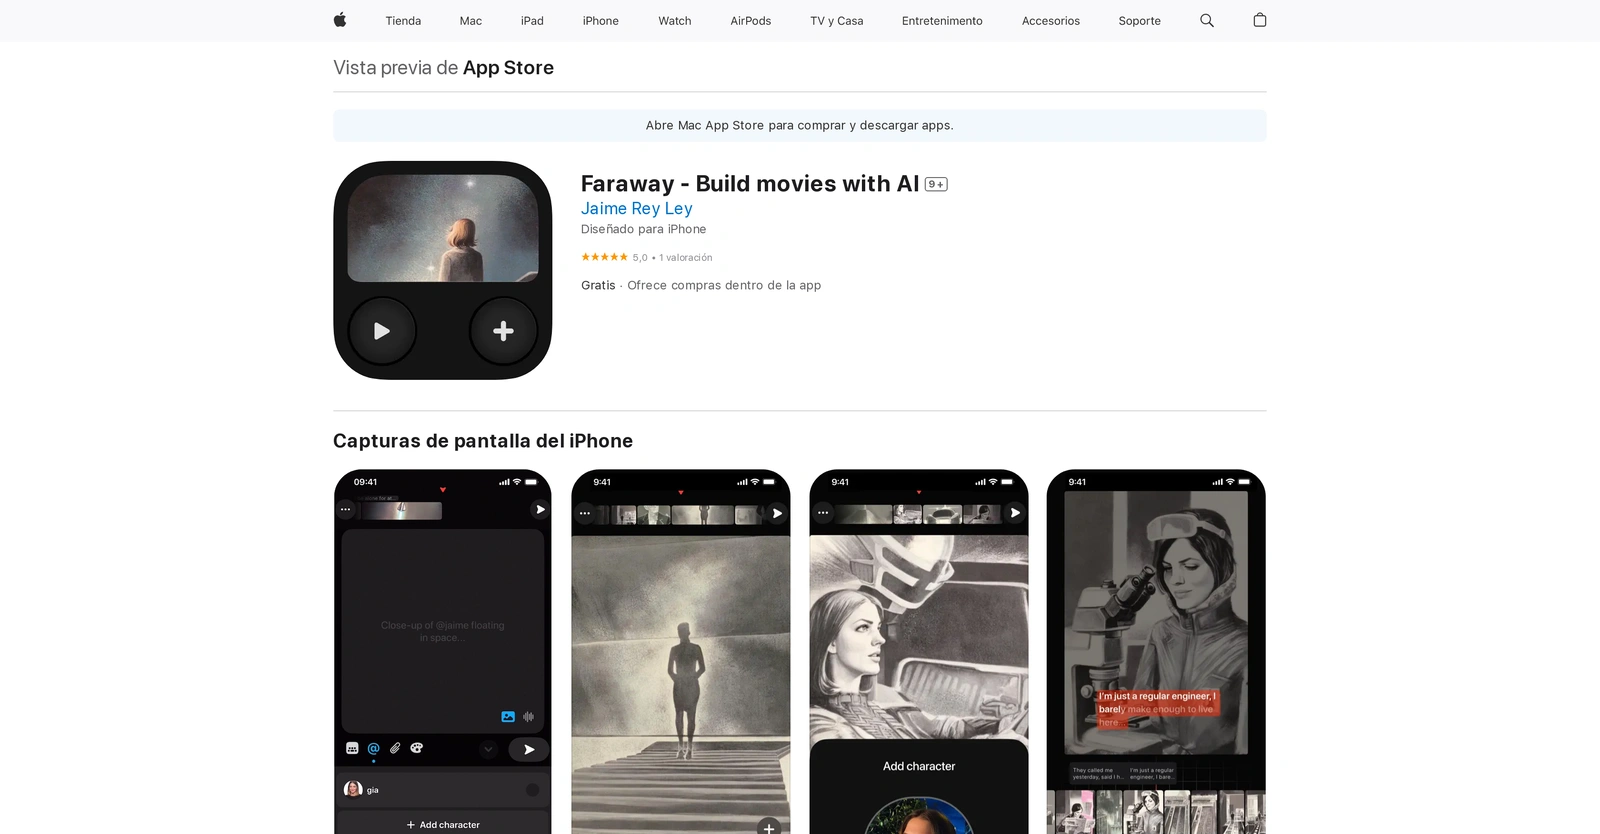The height and width of the screenshot is (834, 1600).
Task: Click the five-star rating icons
Action: tap(604, 257)
